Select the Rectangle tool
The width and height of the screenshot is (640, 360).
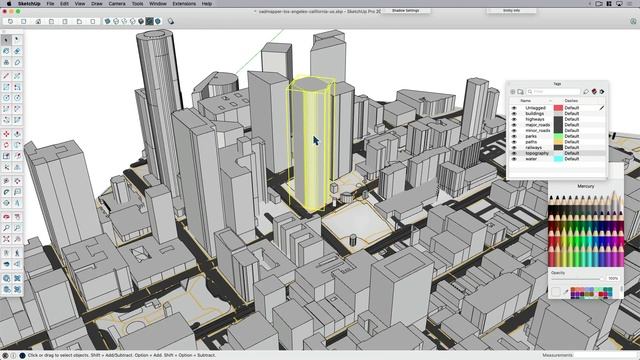tap(6, 87)
